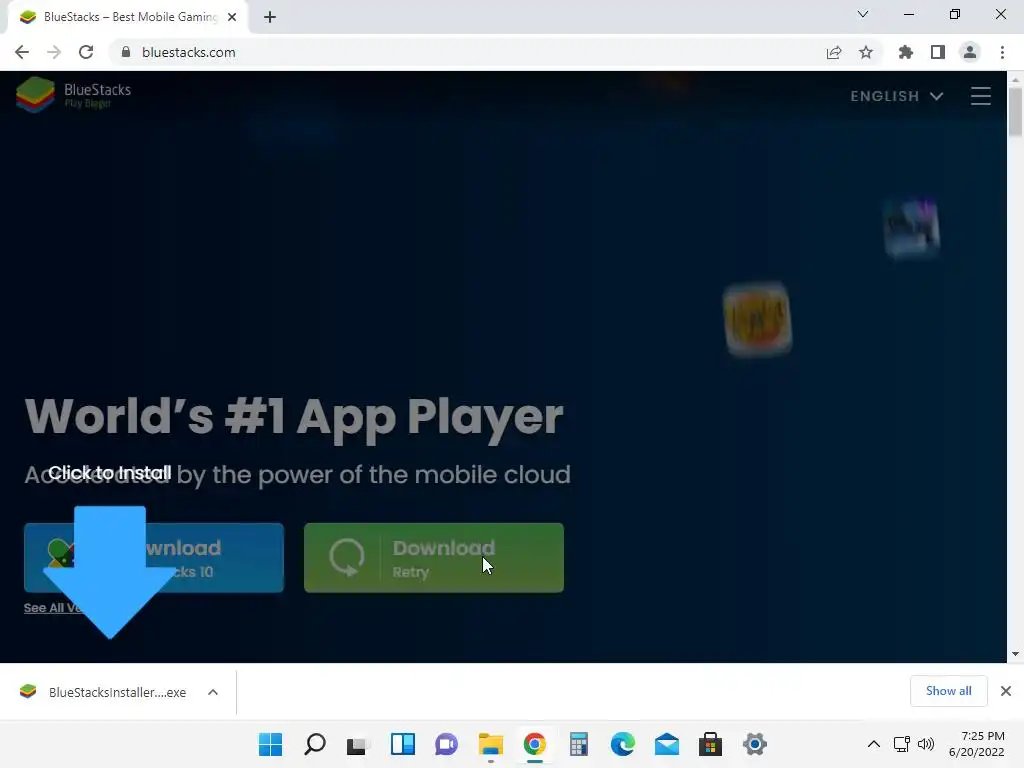
Task: Open the ENGLISH language dropdown
Action: click(897, 96)
